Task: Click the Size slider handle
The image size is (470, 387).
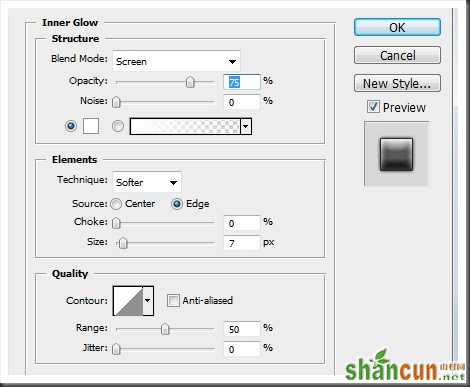Action: pyautogui.click(x=123, y=243)
